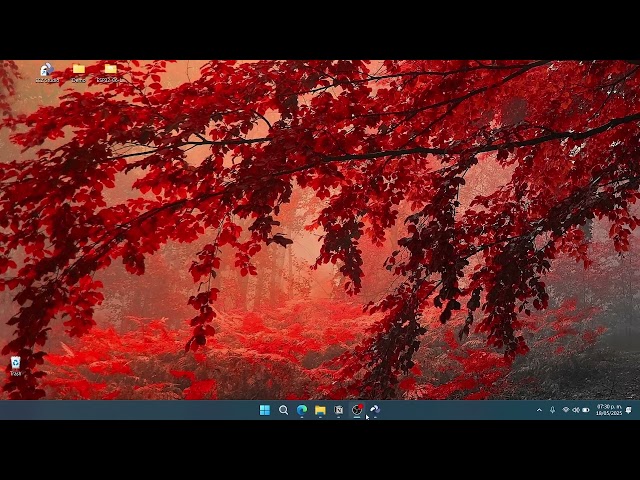Open the Windows Start menu
This screenshot has height=480, width=640.
click(264, 410)
